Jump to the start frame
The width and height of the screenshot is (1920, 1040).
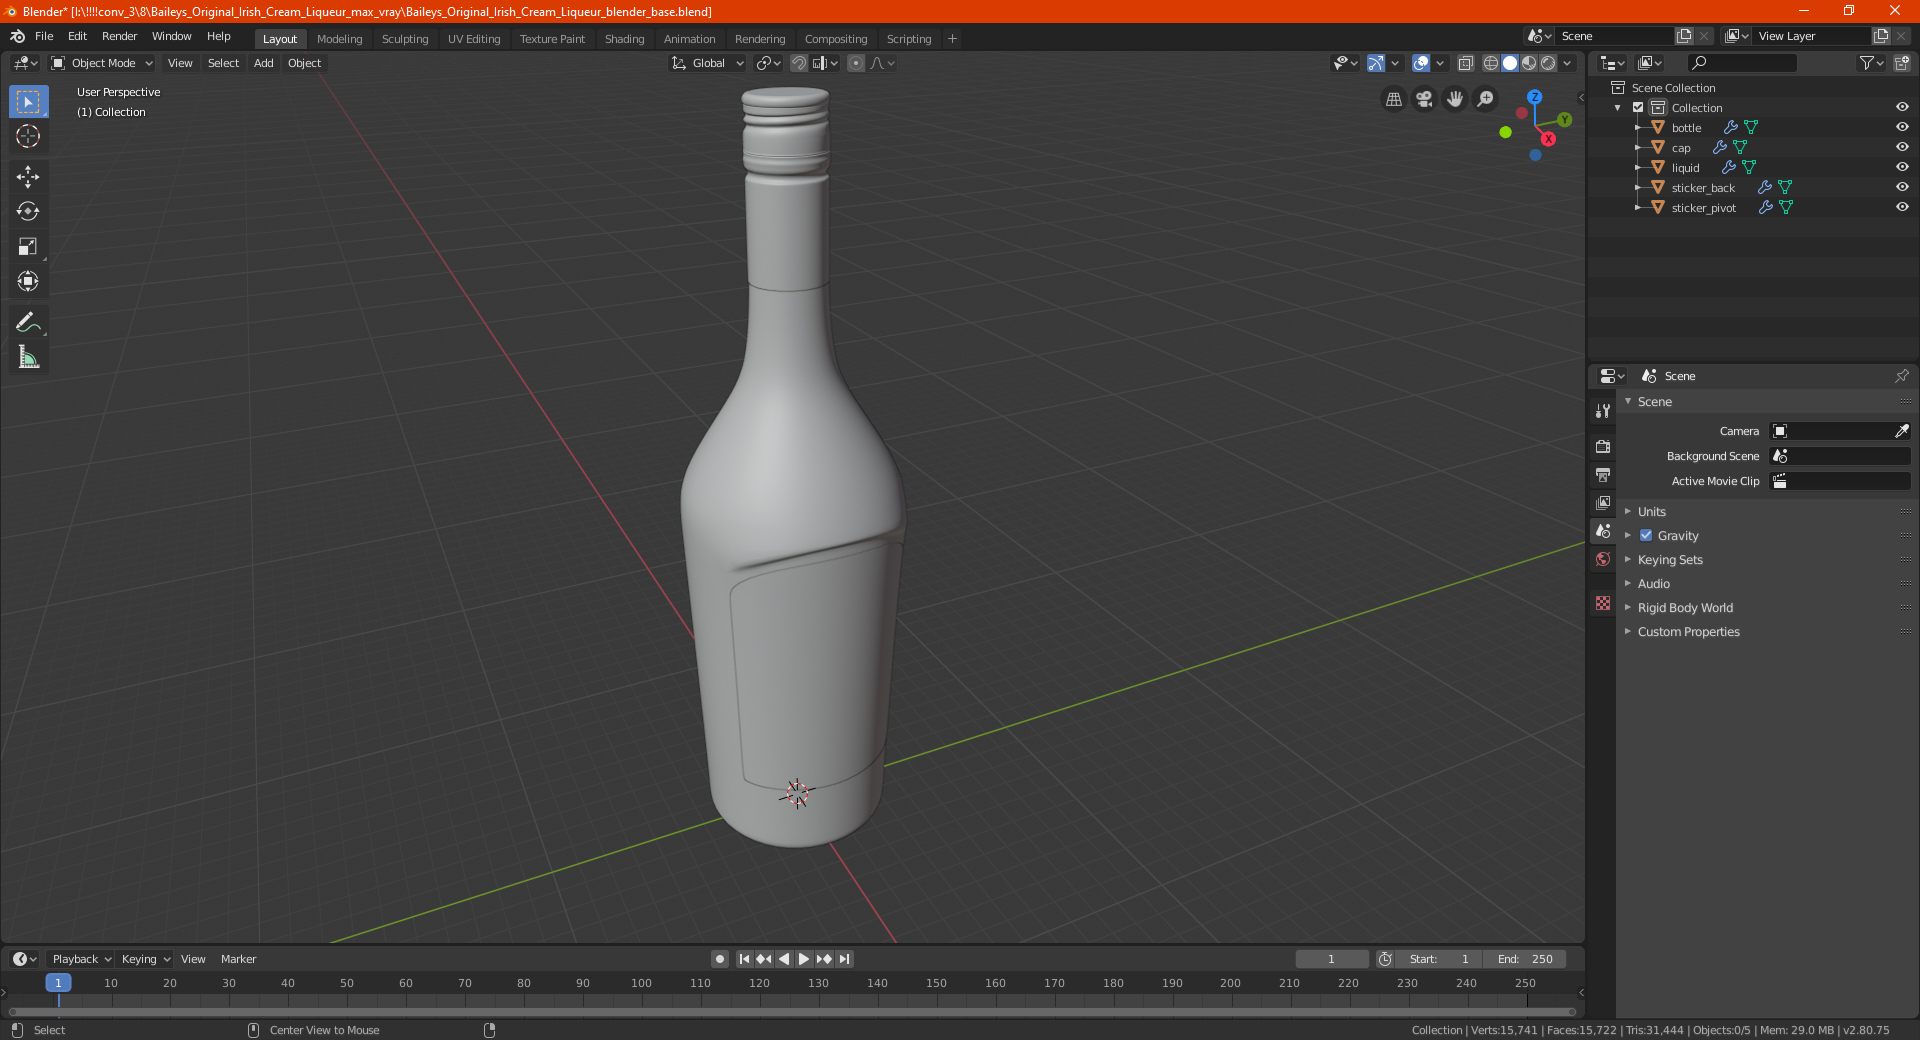[744, 959]
